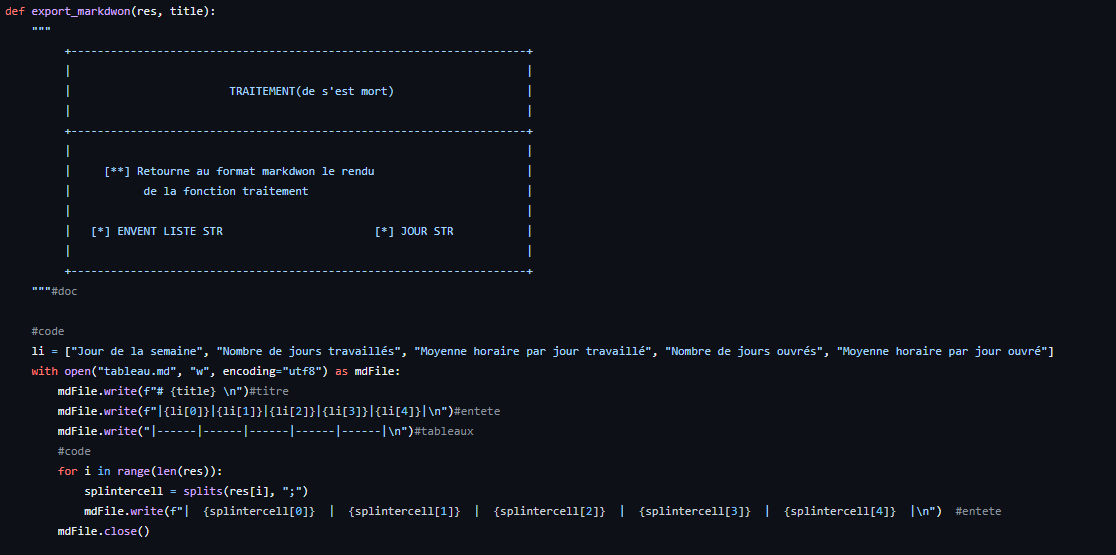
Task: Click the #doc comment after the docstring
Action: click(x=64, y=291)
